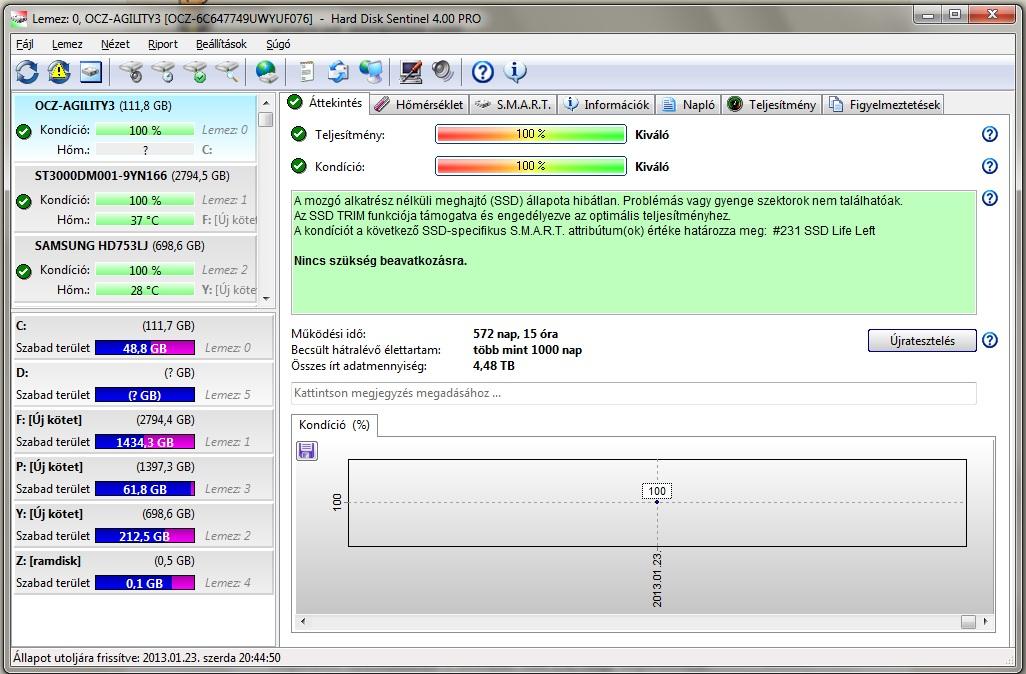The image size is (1026, 674).
Task: Click the Újratesztelés button
Action: pos(922,340)
